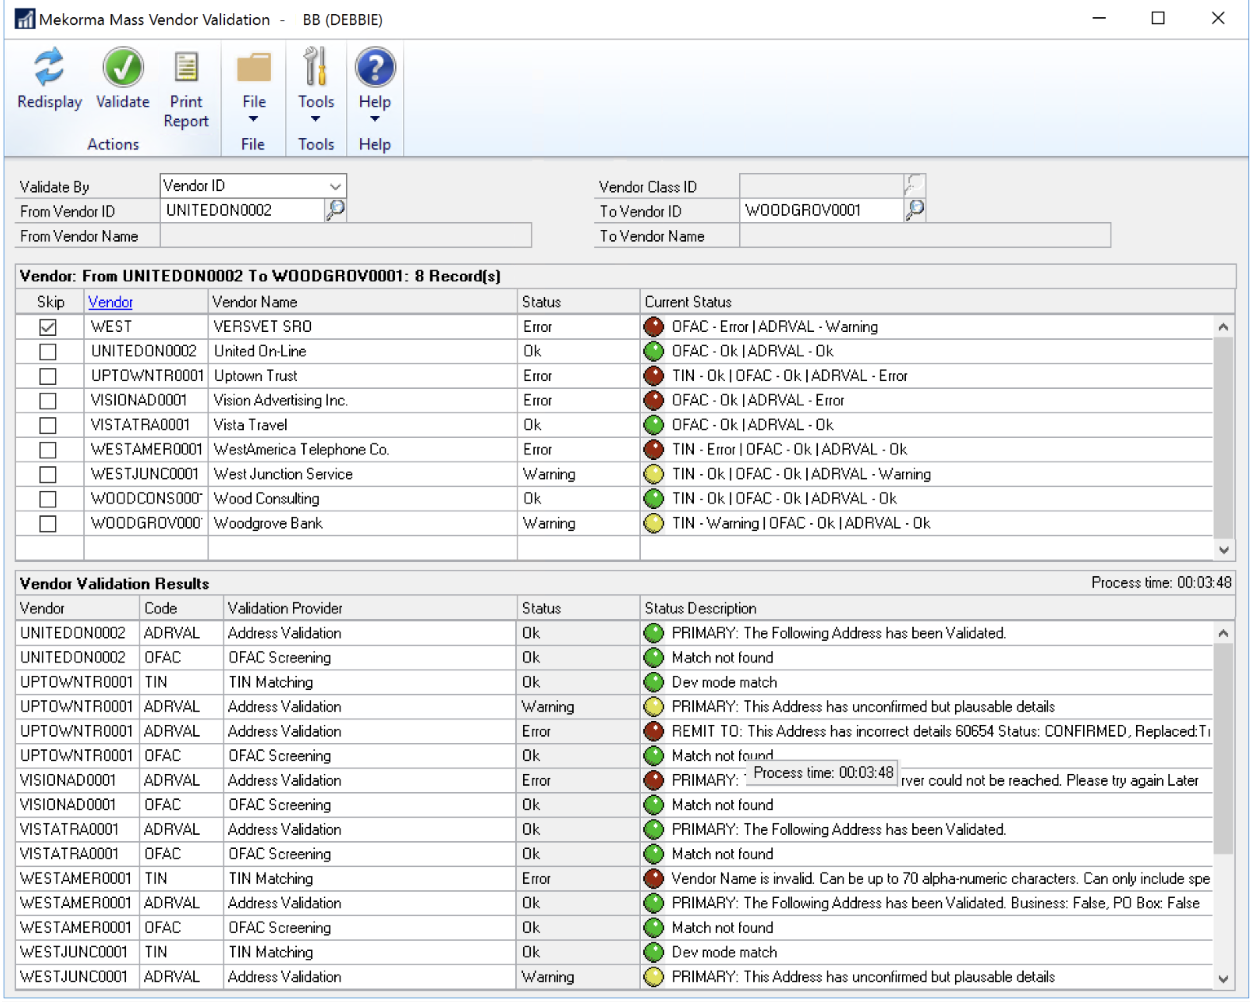Open the File folder icon

[x=254, y=68]
